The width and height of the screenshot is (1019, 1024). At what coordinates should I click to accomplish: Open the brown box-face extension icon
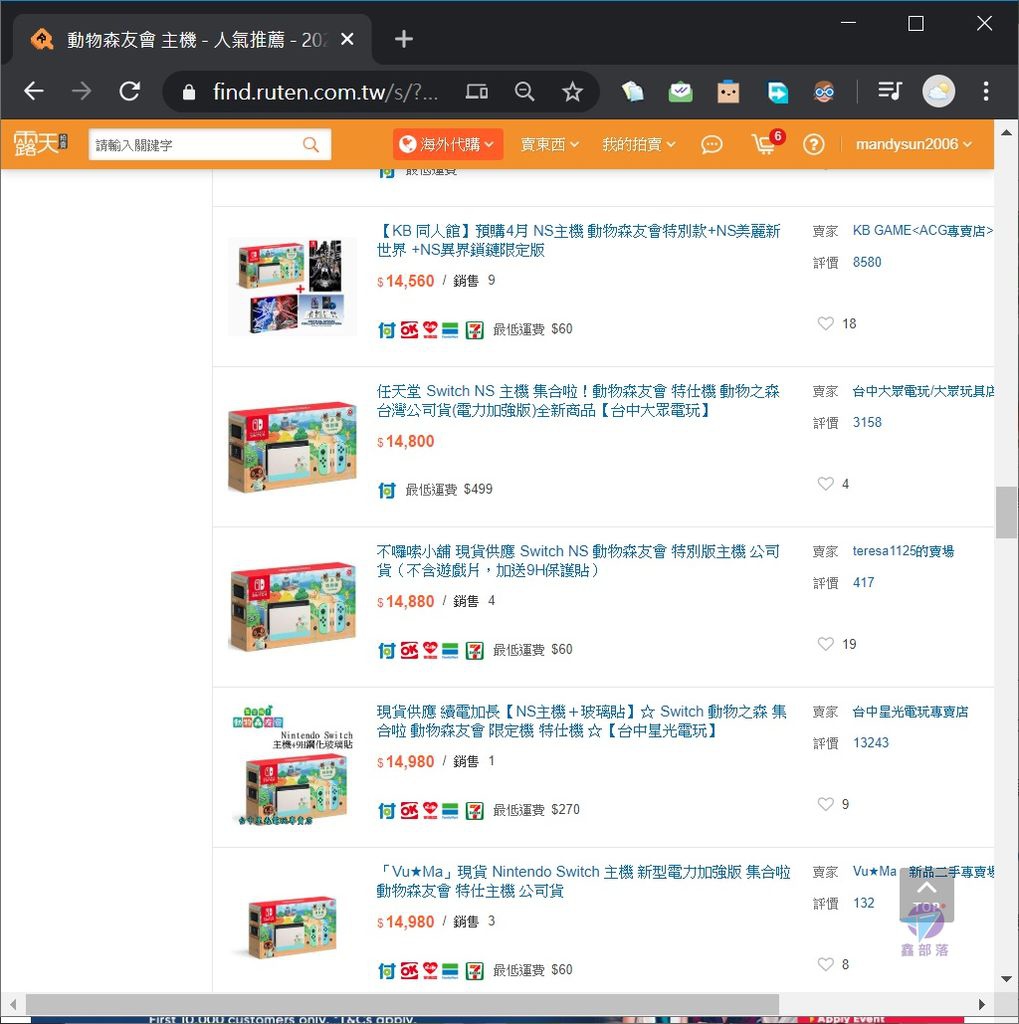tap(728, 91)
